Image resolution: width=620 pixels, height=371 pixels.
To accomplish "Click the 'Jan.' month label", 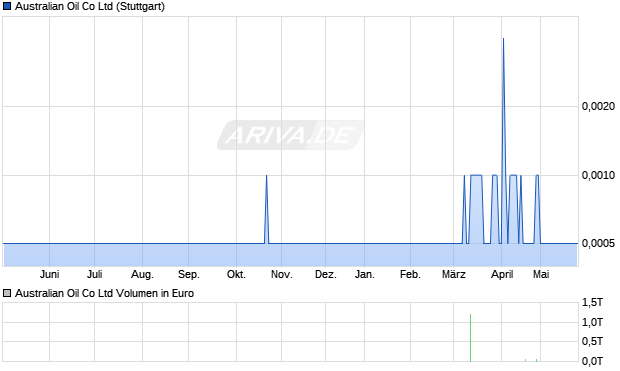I will tap(365, 274).
